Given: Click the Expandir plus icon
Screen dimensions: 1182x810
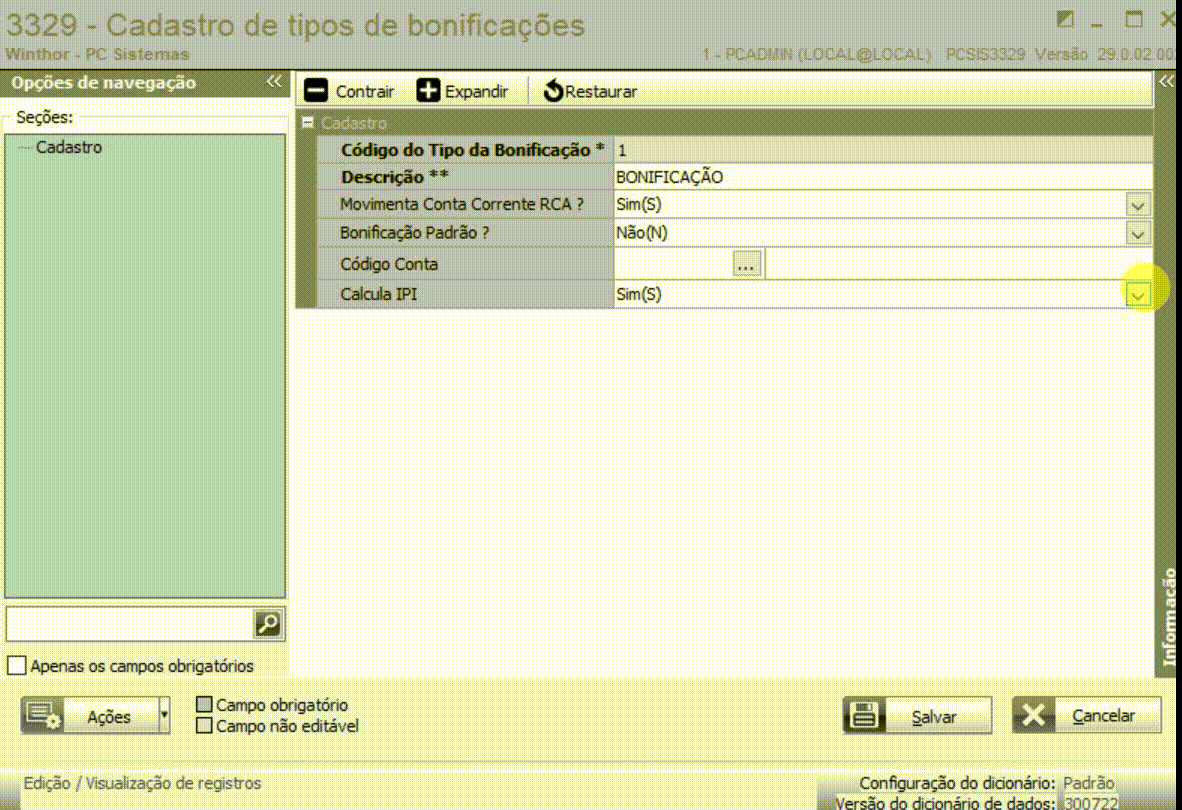Looking at the screenshot, I should 428,91.
